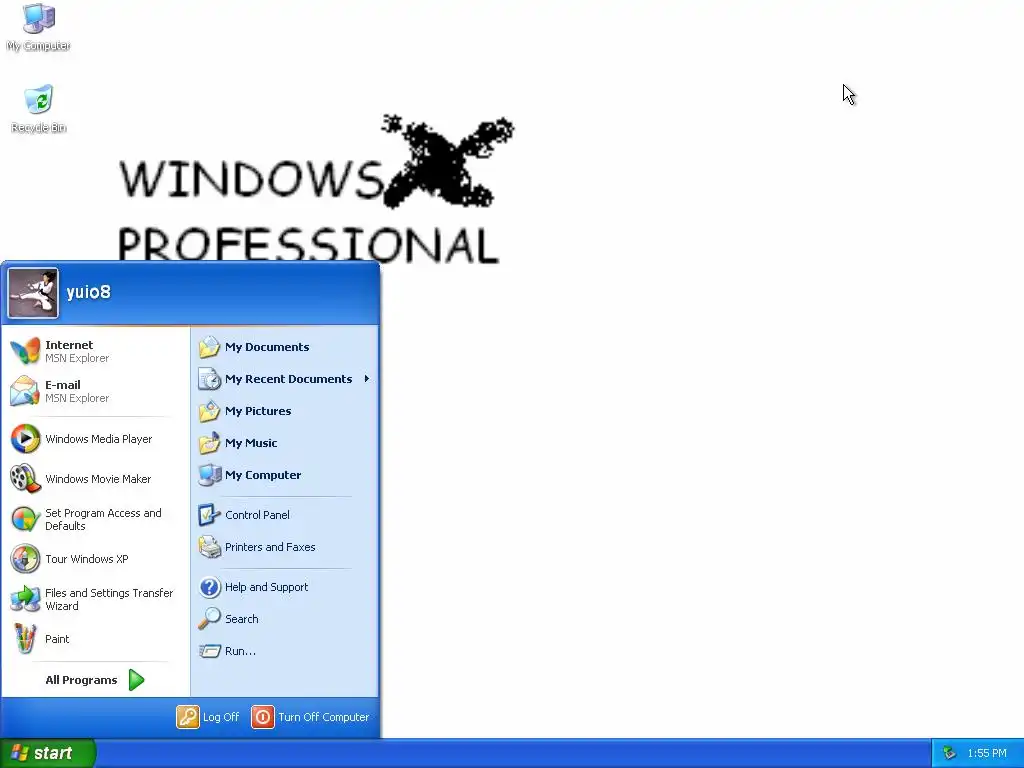Click the Log Off key icon
This screenshot has height=768, width=1024.
pyautogui.click(x=187, y=717)
